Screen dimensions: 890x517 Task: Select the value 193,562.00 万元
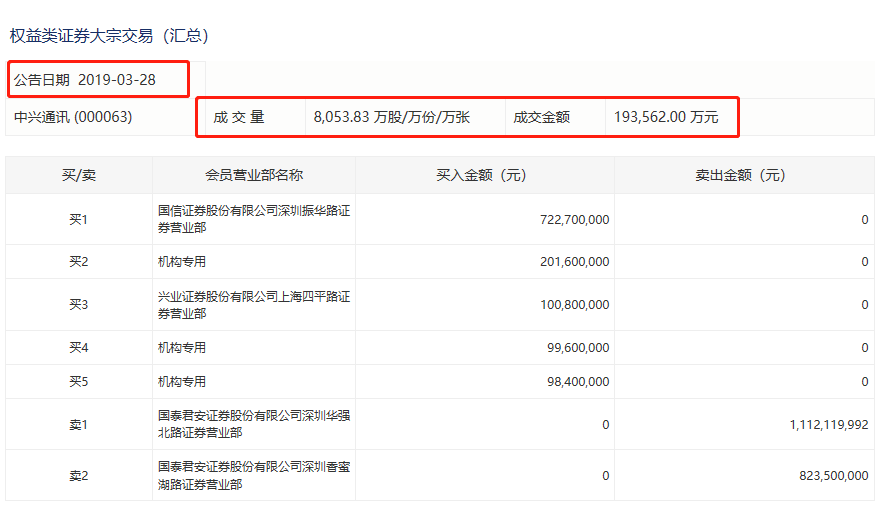pos(666,117)
